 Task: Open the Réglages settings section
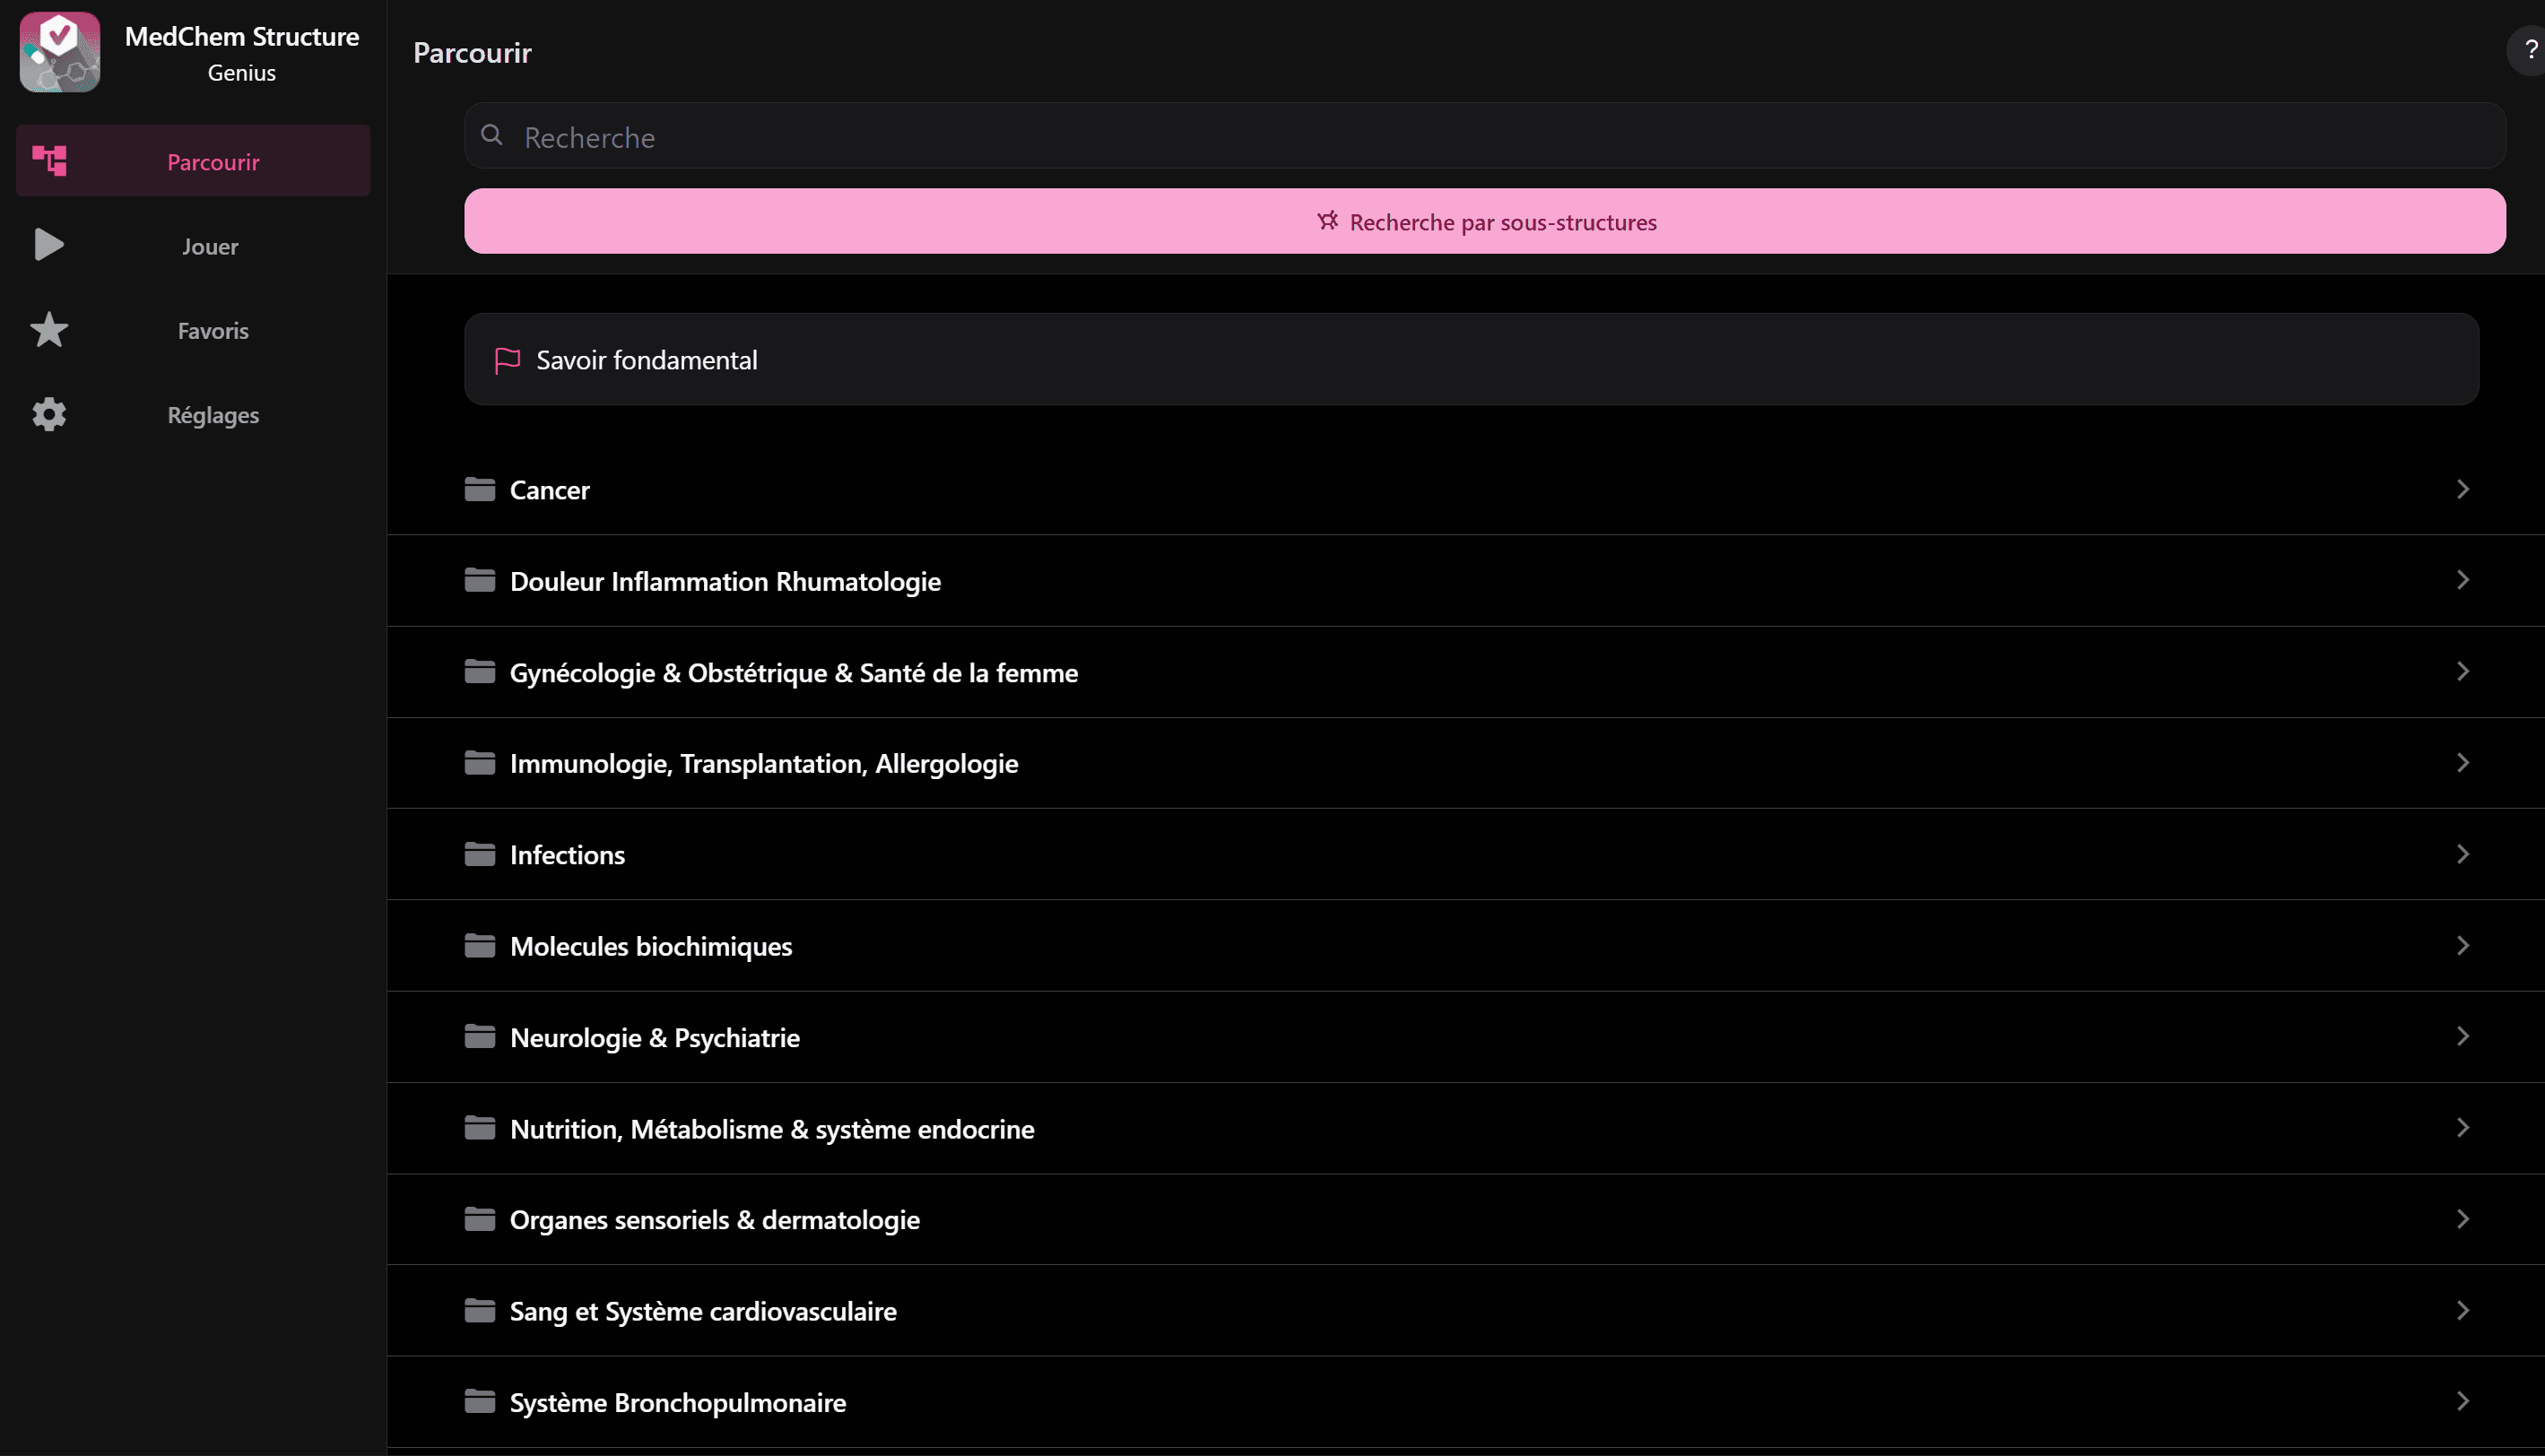[x=193, y=414]
